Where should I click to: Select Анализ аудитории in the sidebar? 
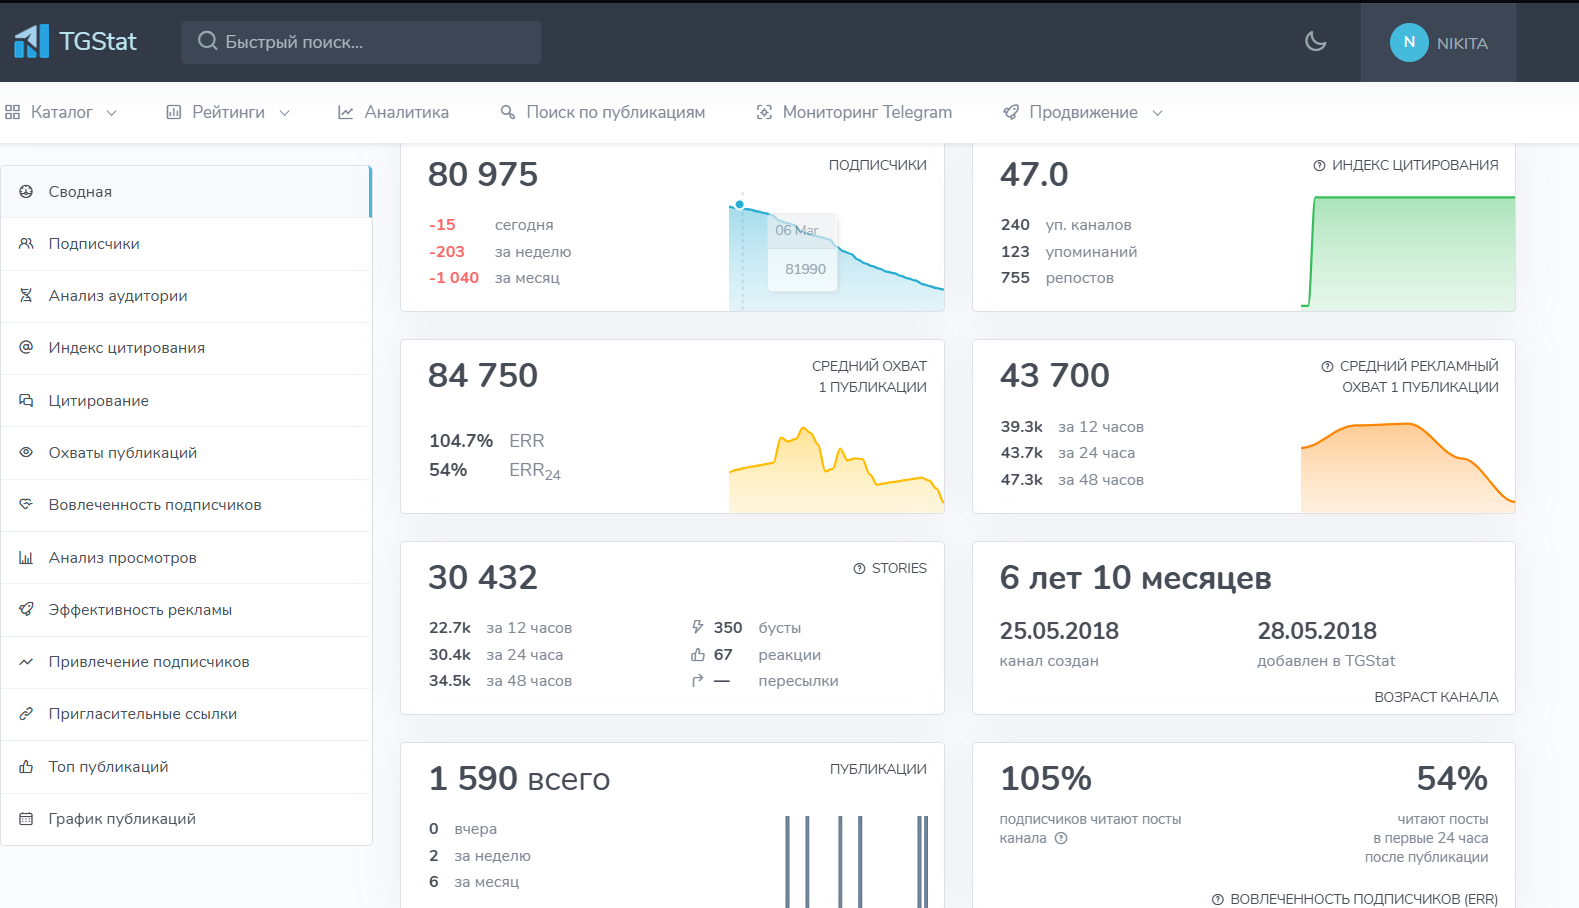(186, 296)
